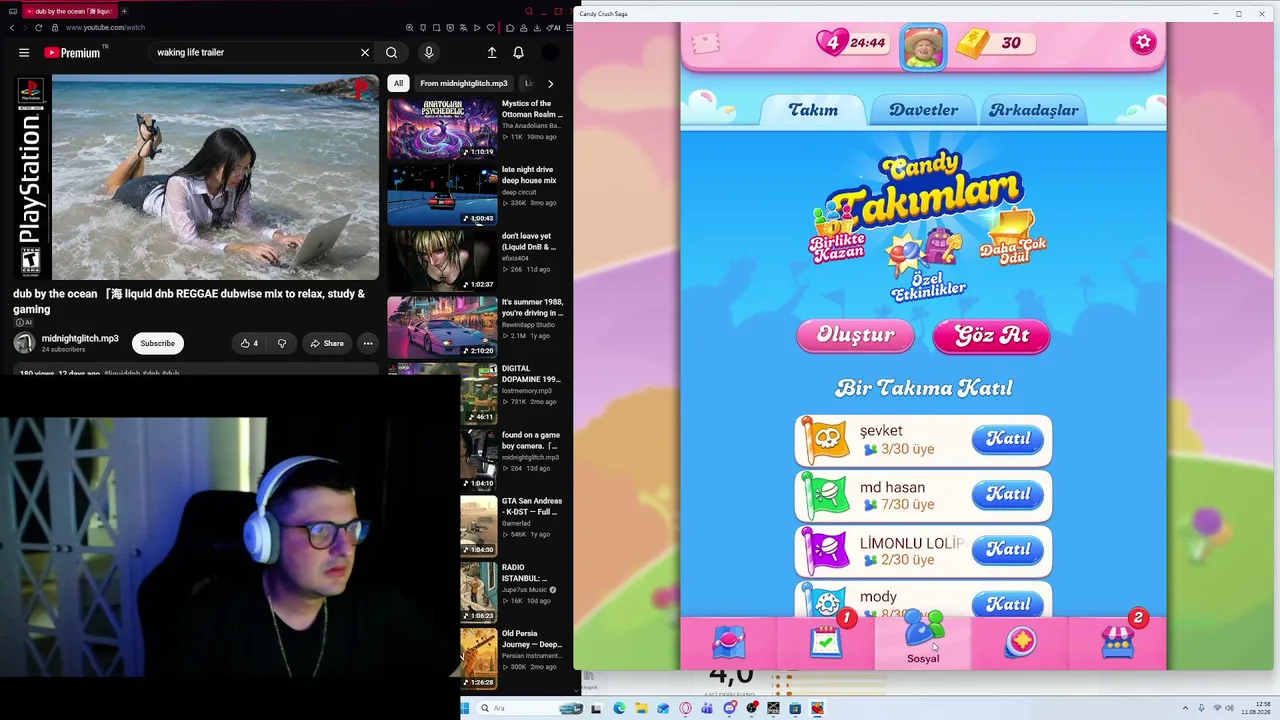Open the candy badge bottom icon
This screenshot has width=1280, height=720.
click(1020, 643)
